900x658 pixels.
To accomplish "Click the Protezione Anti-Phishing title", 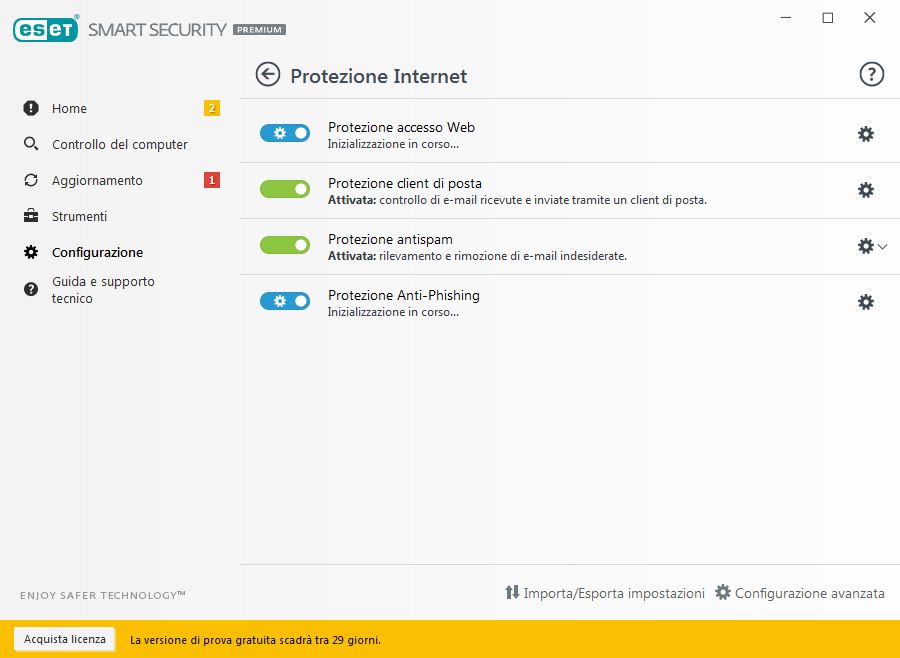I will [x=404, y=296].
